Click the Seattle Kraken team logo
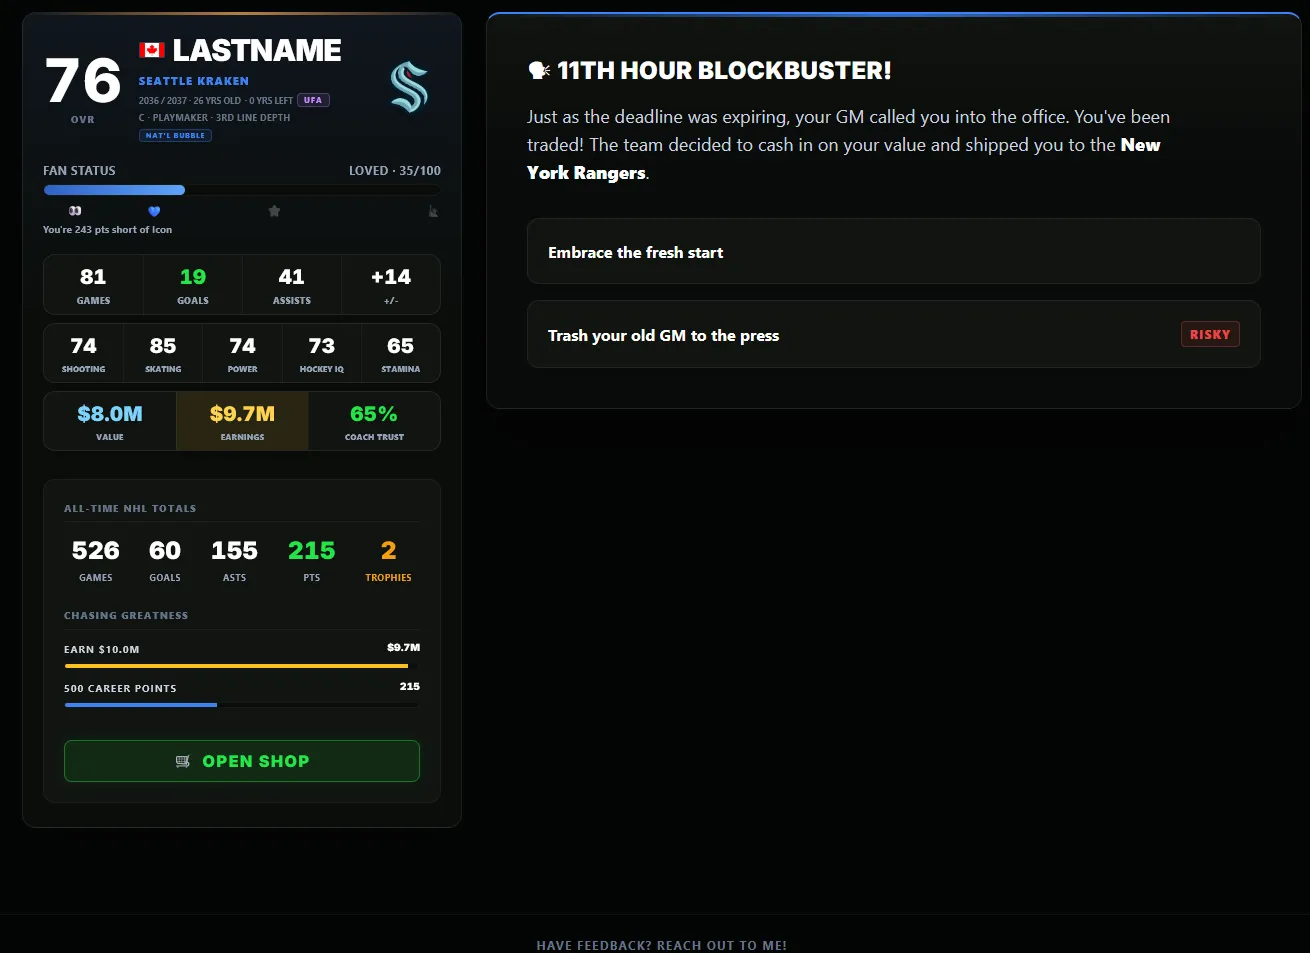 point(409,87)
